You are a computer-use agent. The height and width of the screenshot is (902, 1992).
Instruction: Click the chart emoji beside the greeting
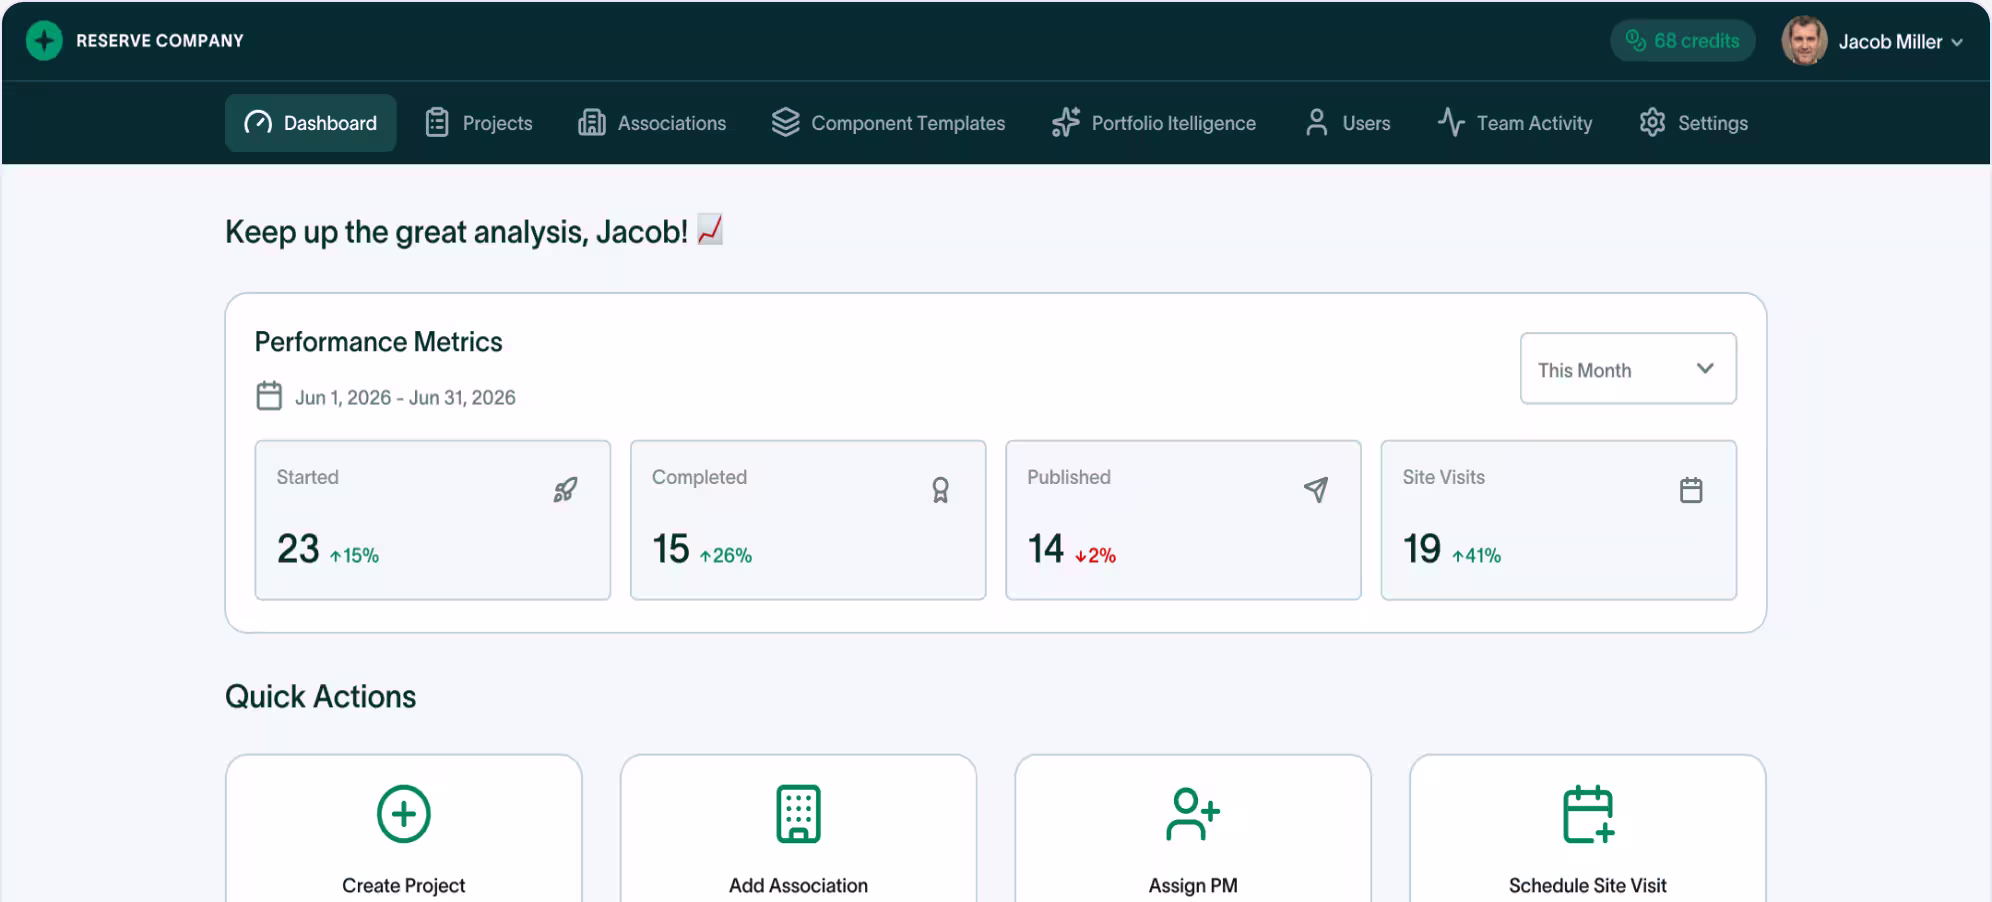pos(710,230)
